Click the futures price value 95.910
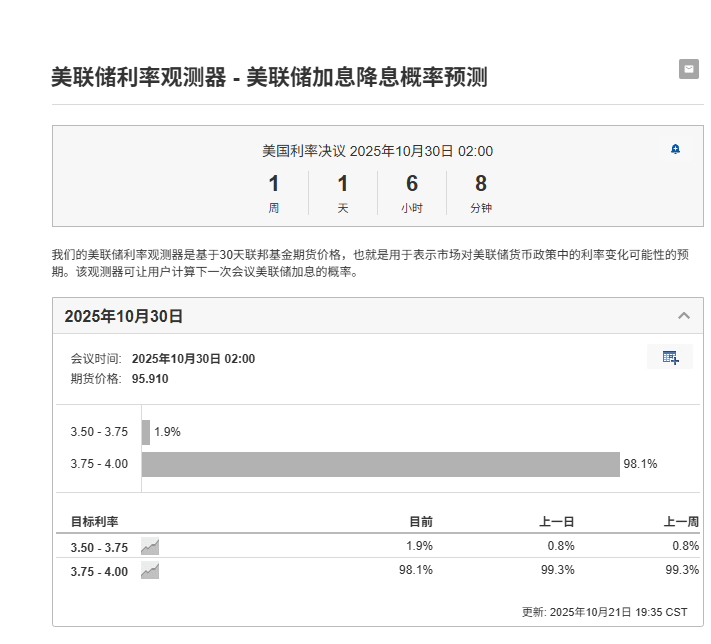This screenshot has width=711, height=644. click(x=150, y=379)
